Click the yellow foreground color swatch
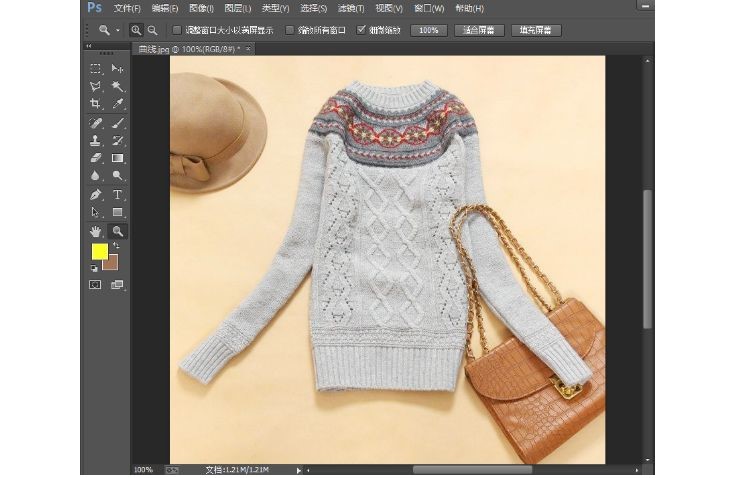This screenshot has width=753, height=478. (x=99, y=251)
